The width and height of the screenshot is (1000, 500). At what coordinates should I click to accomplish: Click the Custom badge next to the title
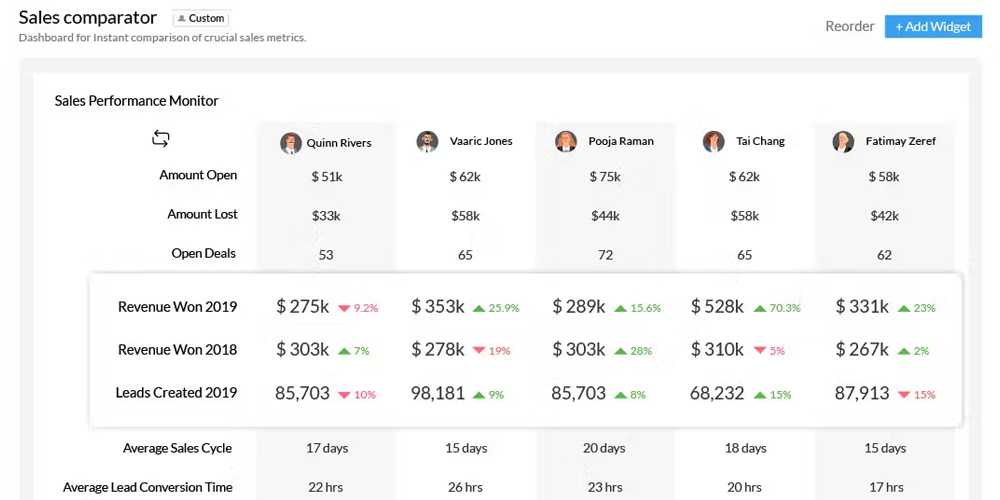point(200,18)
